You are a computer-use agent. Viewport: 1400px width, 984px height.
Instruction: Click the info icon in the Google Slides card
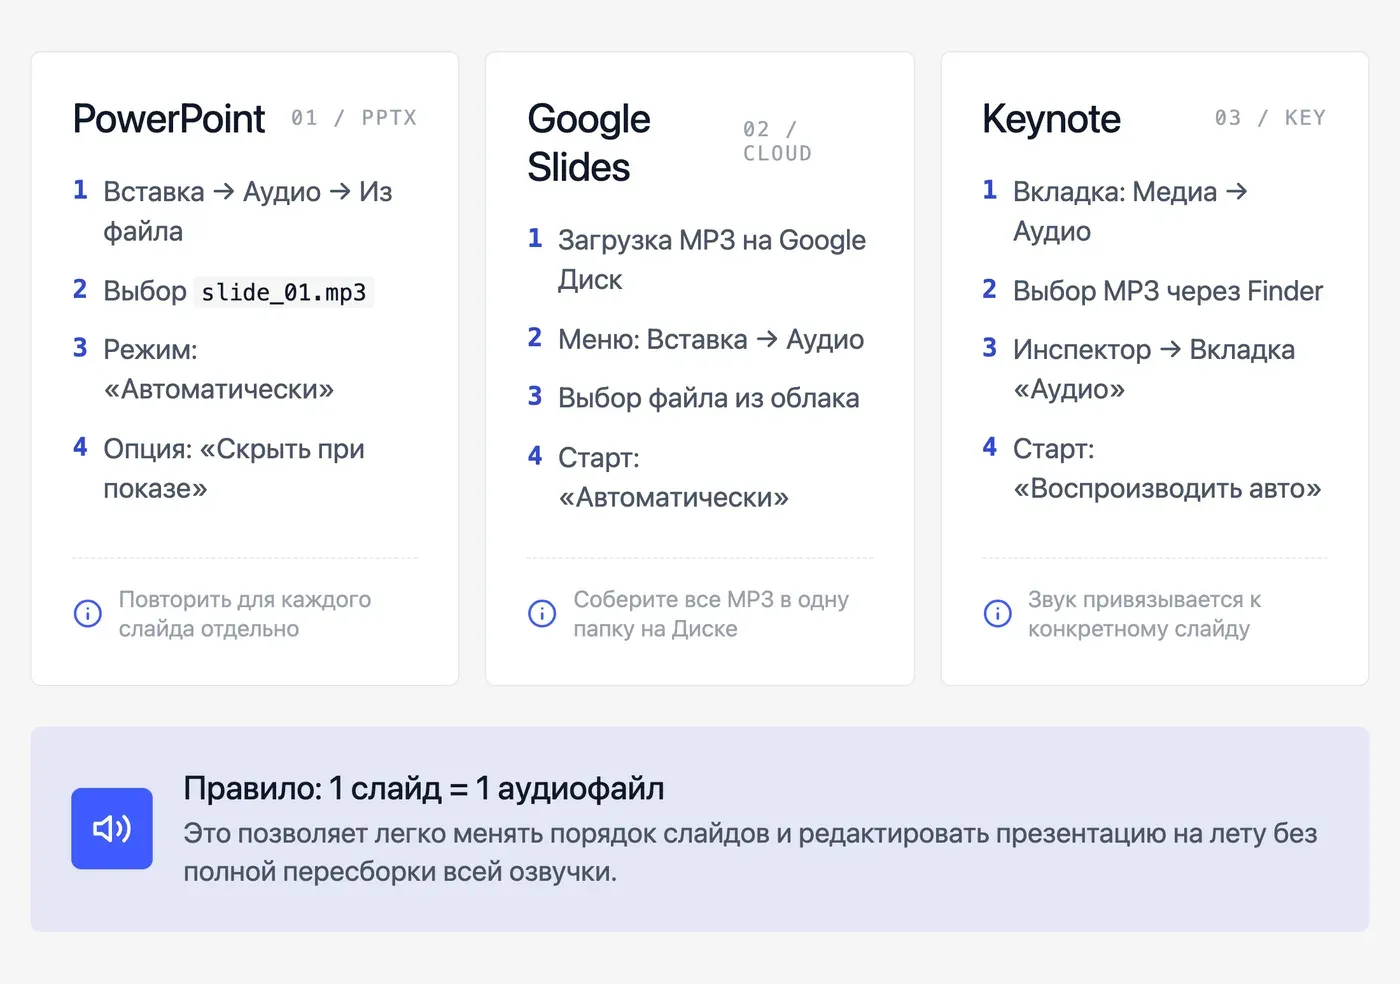coord(542,613)
